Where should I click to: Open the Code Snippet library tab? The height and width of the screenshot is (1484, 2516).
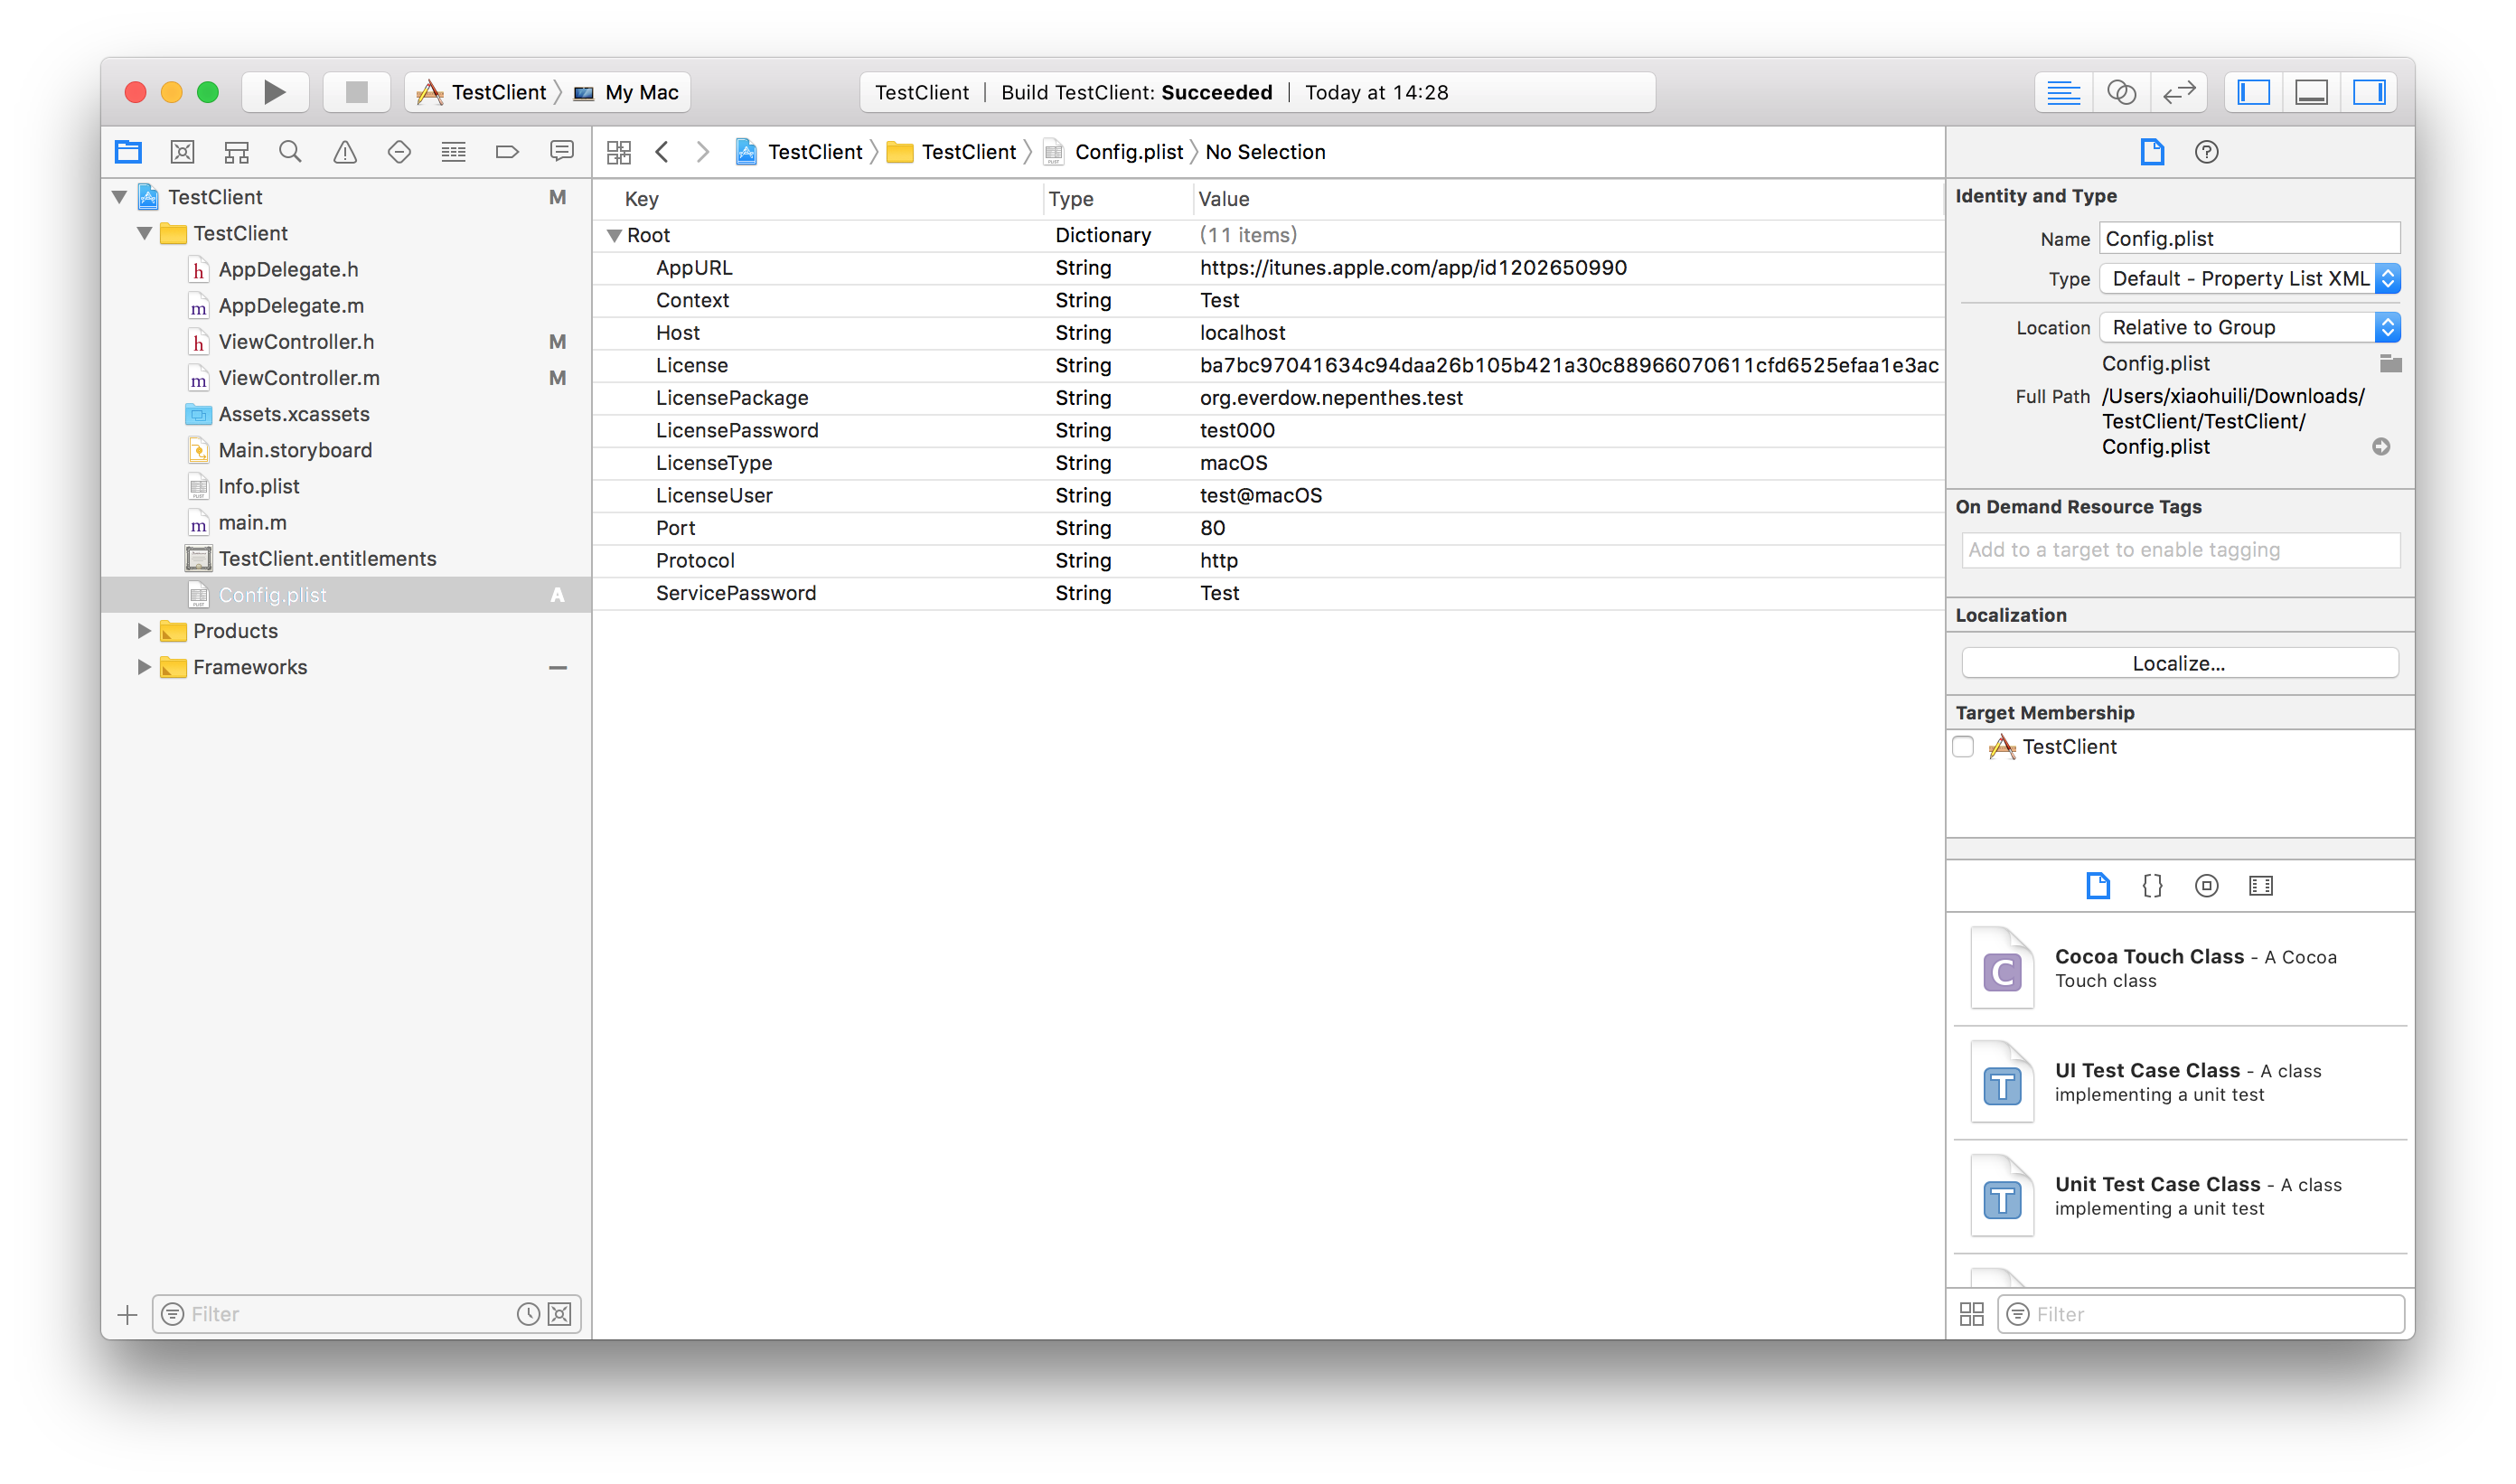pyautogui.click(x=2152, y=886)
